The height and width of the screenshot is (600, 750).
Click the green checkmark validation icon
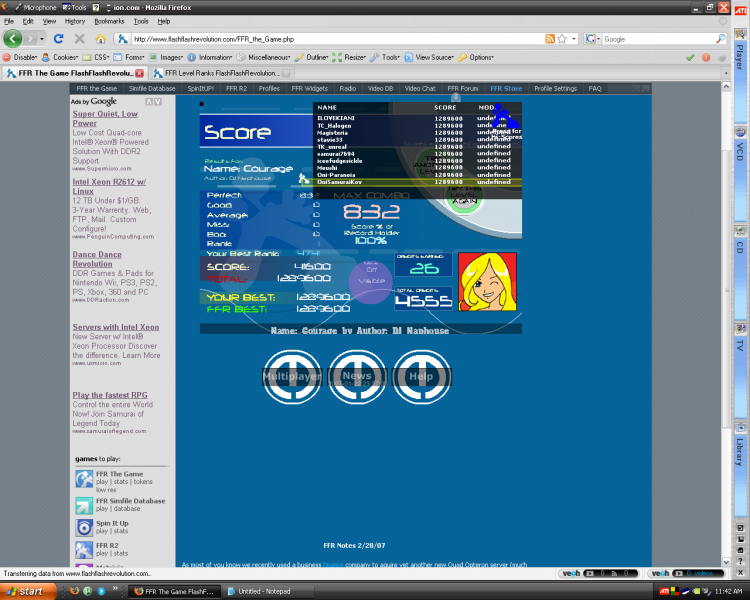(690, 57)
